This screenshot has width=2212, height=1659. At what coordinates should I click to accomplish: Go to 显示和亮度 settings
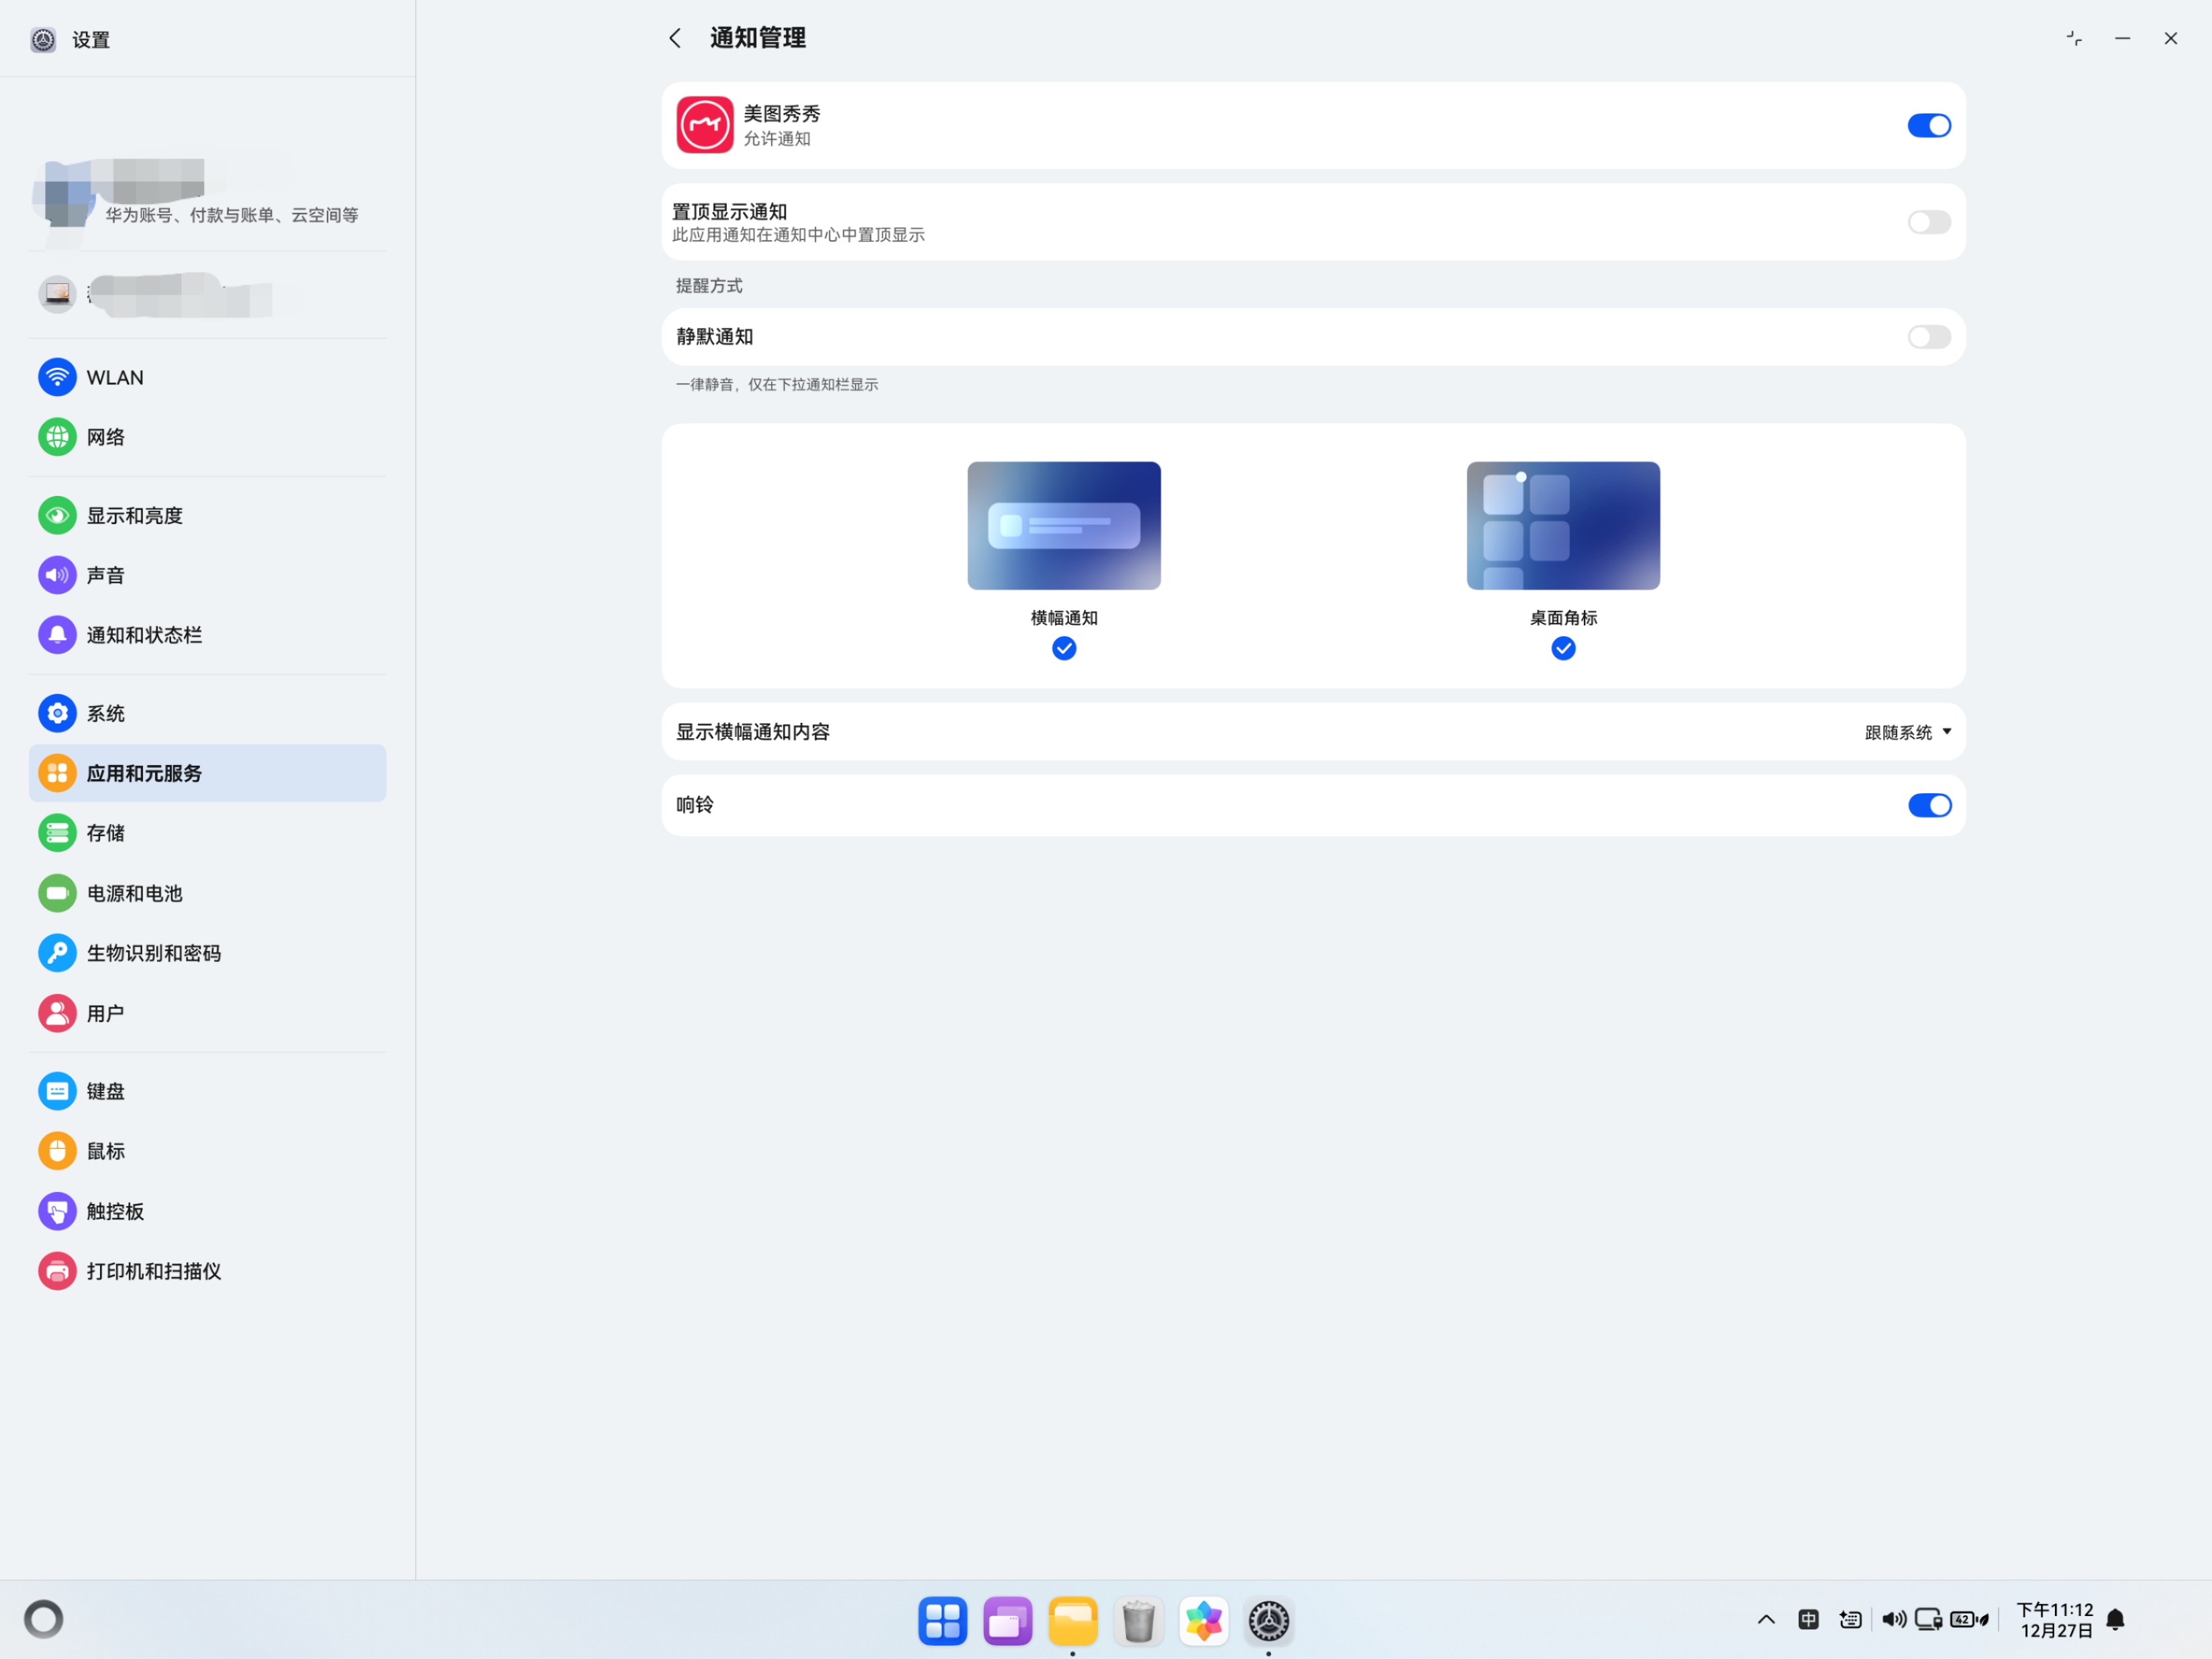(x=134, y=515)
